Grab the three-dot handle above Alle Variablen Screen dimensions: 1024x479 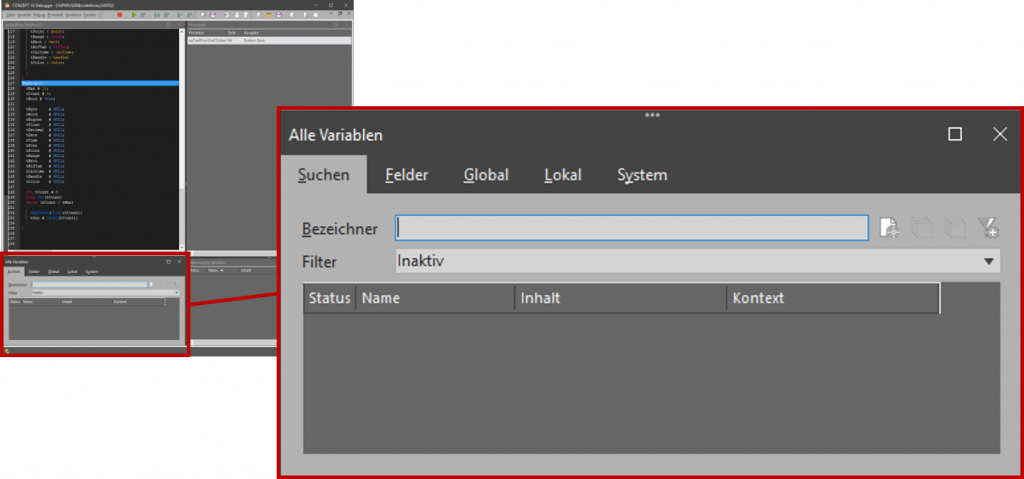pyautogui.click(x=652, y=115)
